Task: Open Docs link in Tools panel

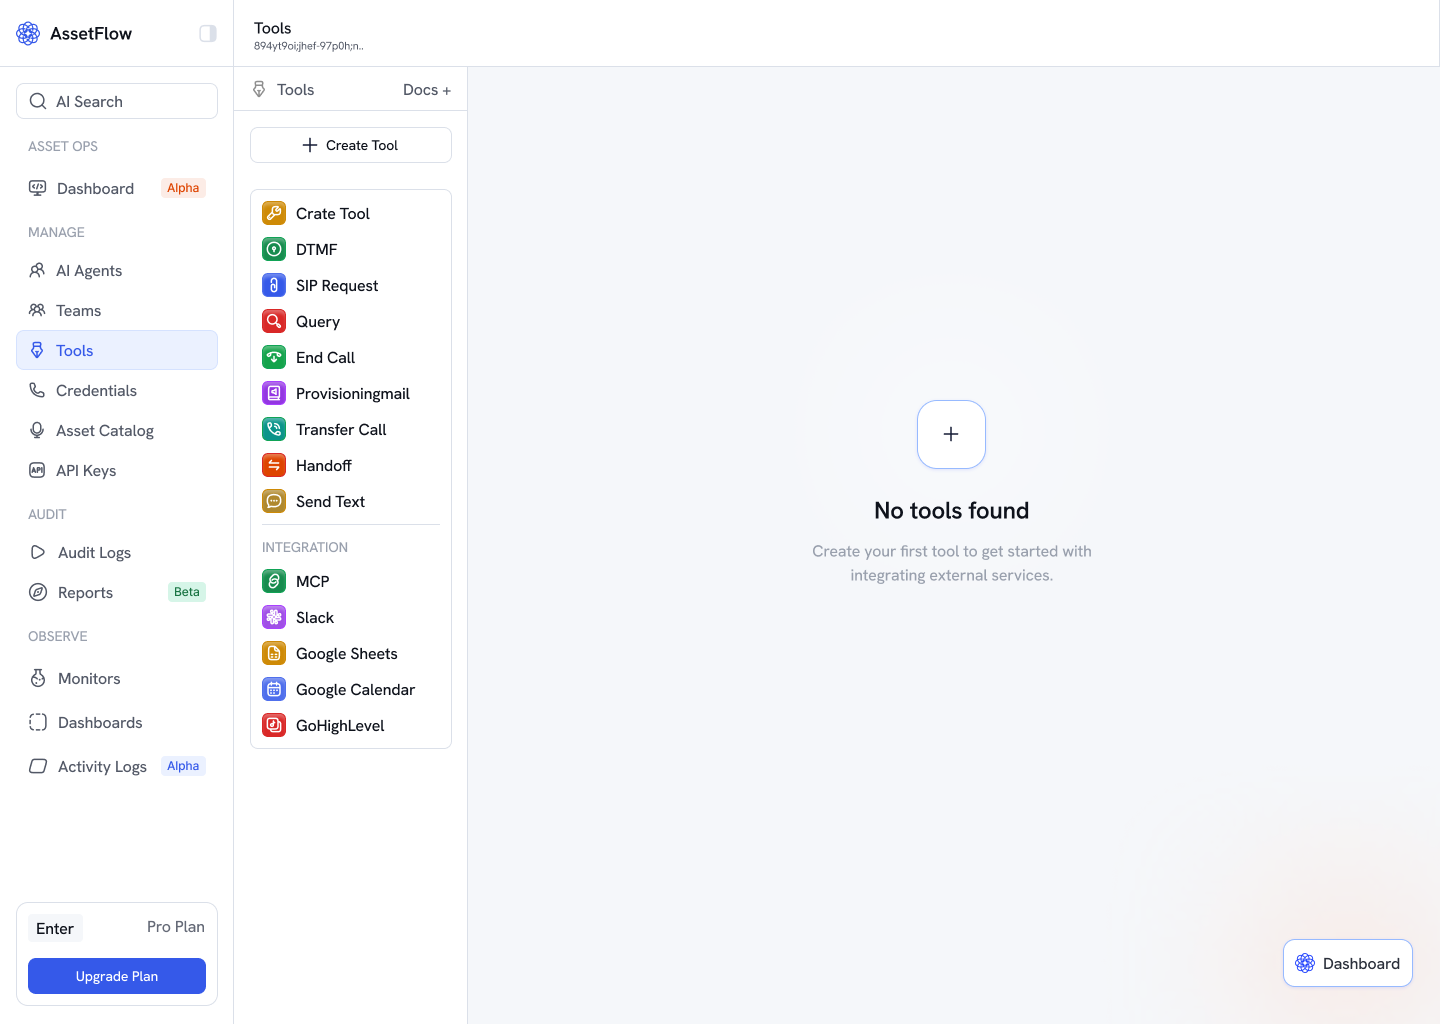Action: (427, 90)
